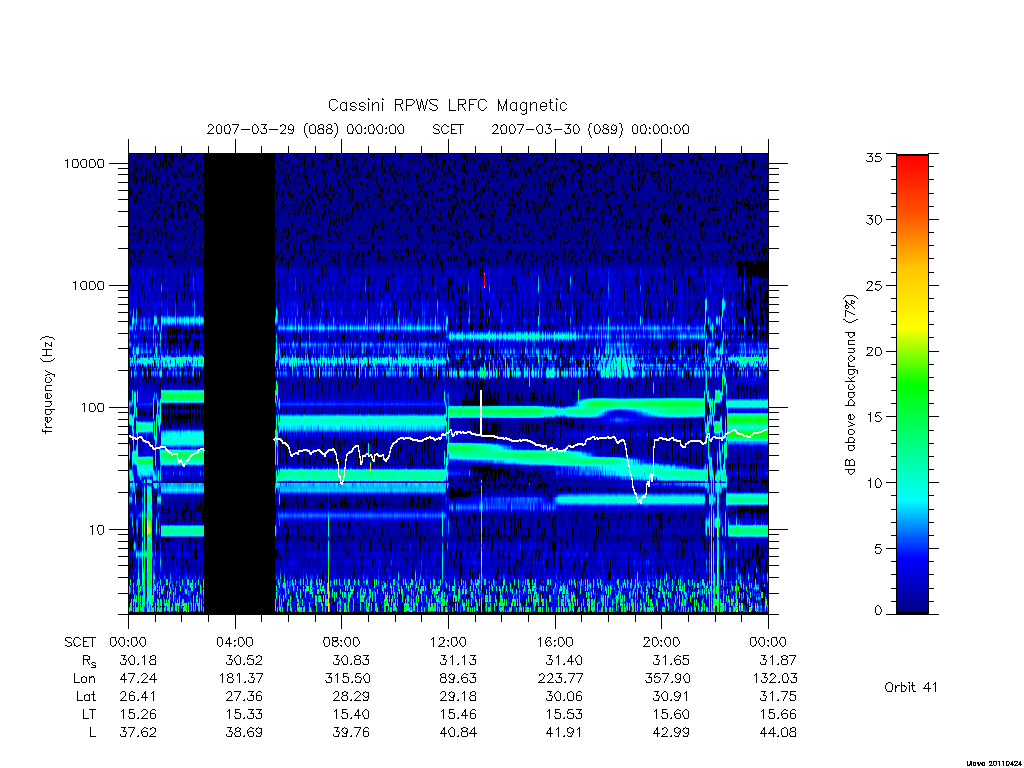1024x768 pixels.
Task: Click Rs value 31.87
Action: tap(778, 660)
